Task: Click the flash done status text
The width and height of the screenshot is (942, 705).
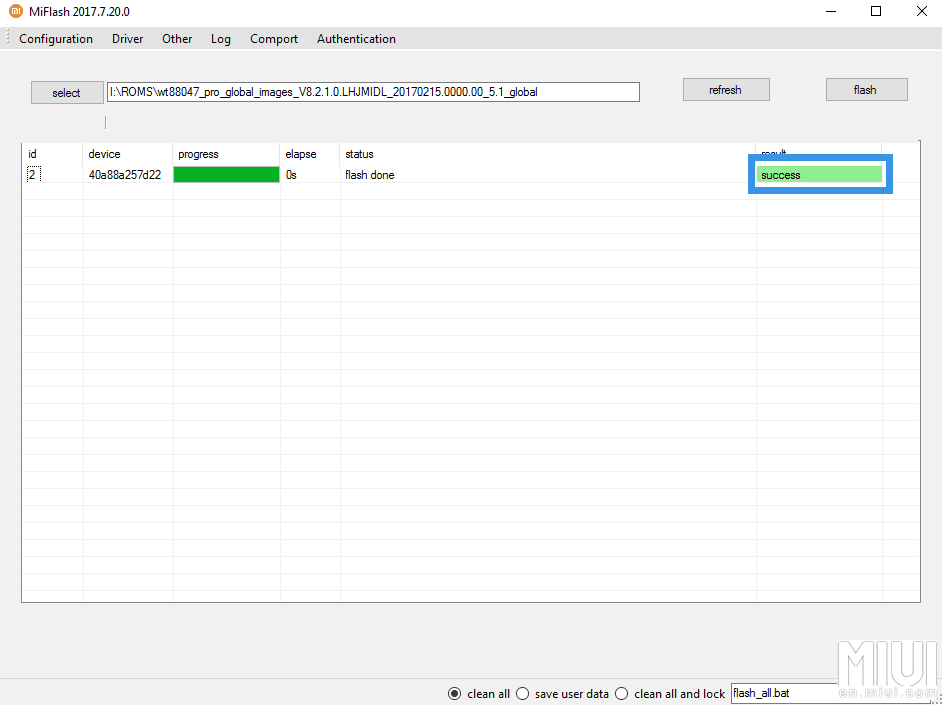Action: [x=369, y=175]
